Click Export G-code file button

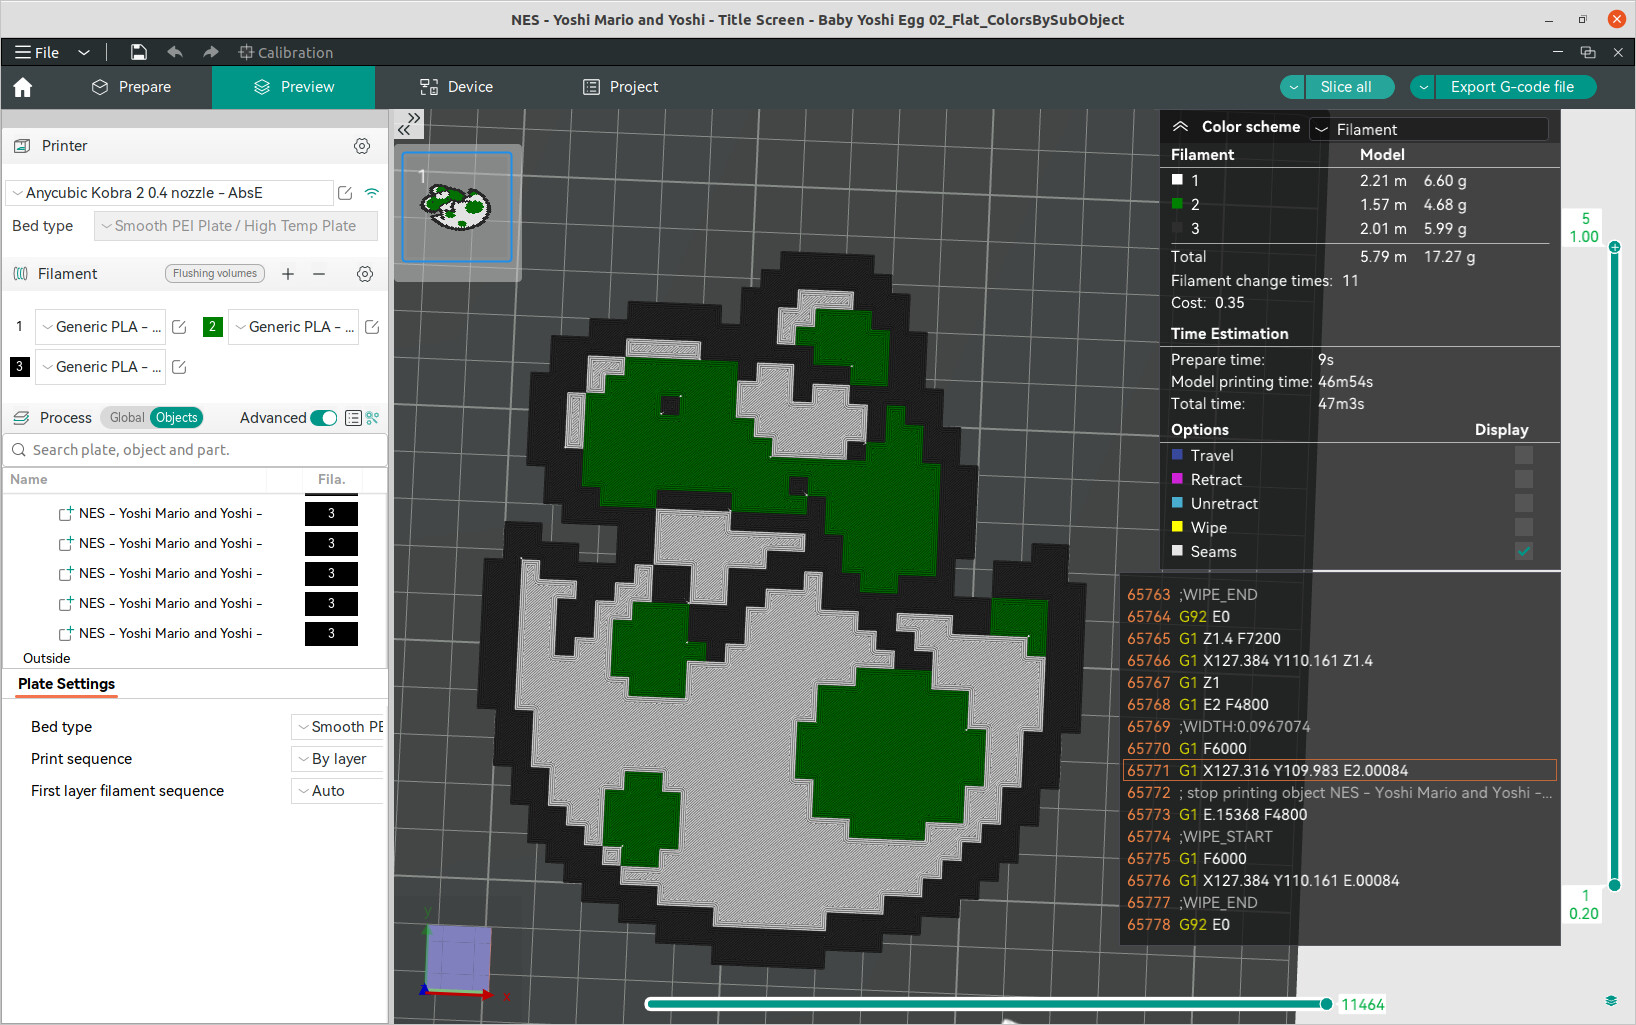click(x=1514, y=87)
